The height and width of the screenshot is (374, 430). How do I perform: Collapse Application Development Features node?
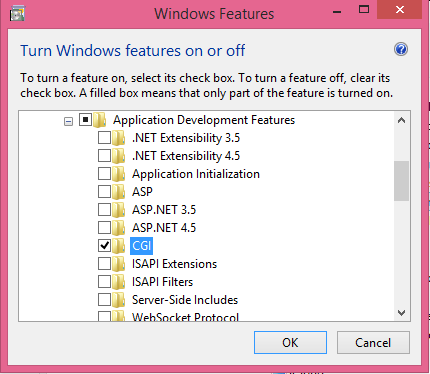68,122
